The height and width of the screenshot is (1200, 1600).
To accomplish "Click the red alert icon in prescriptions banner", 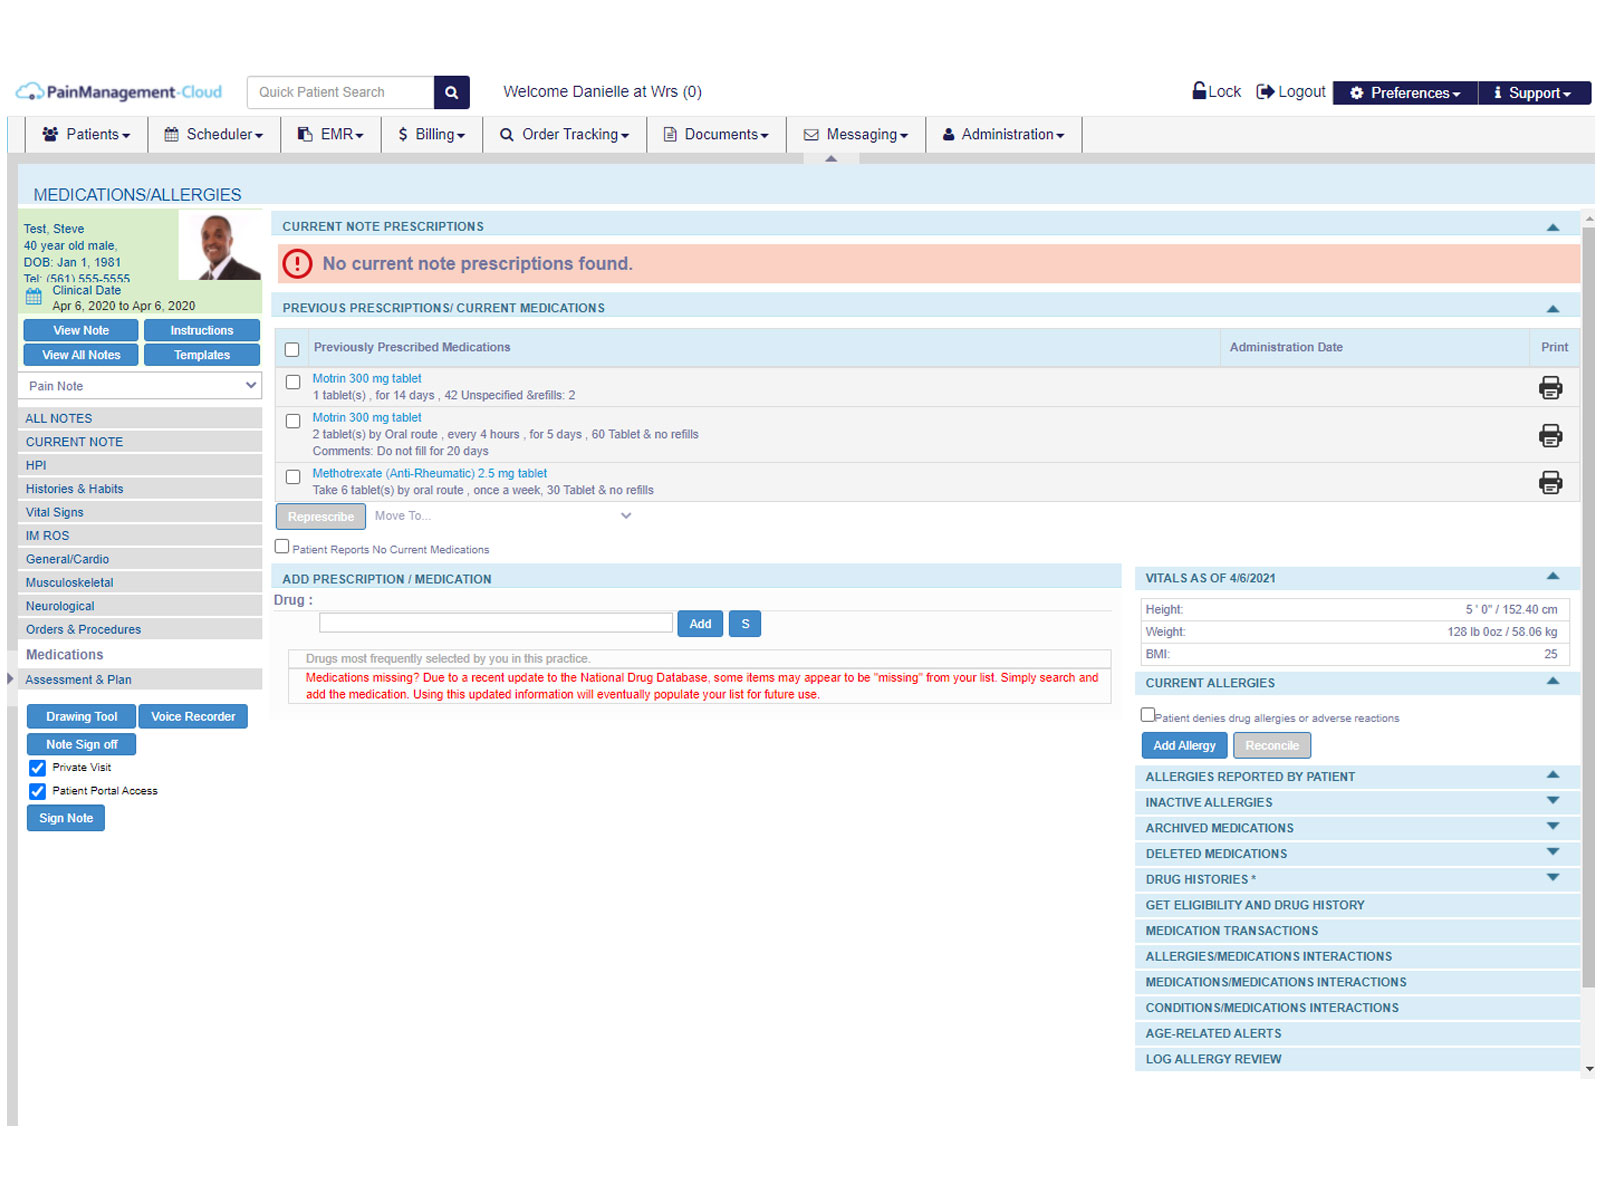I will (297, 264).
